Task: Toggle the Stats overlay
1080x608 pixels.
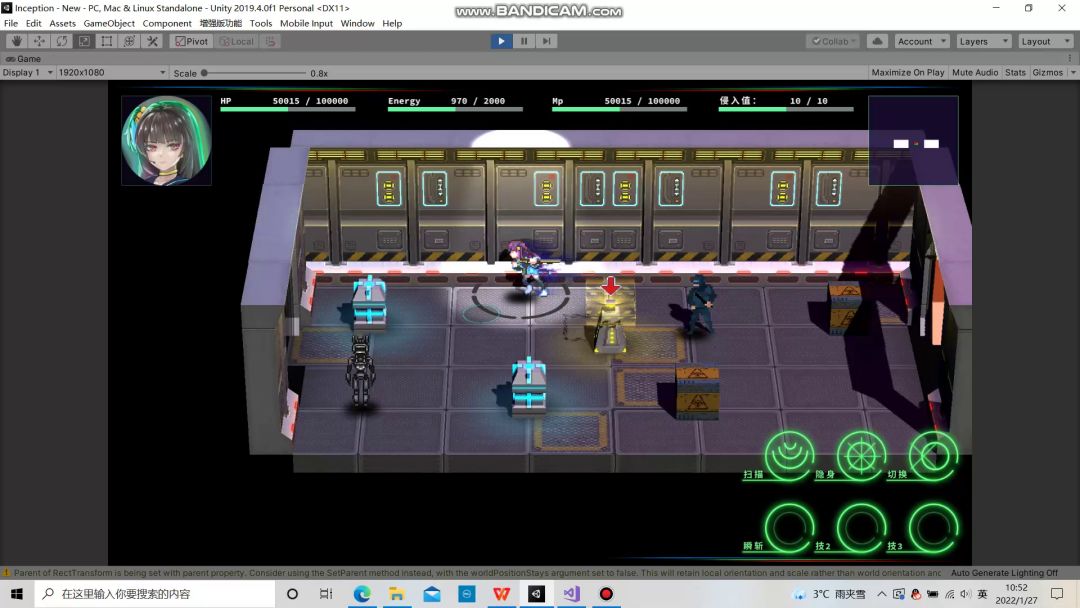Action: coord(1015,72)
